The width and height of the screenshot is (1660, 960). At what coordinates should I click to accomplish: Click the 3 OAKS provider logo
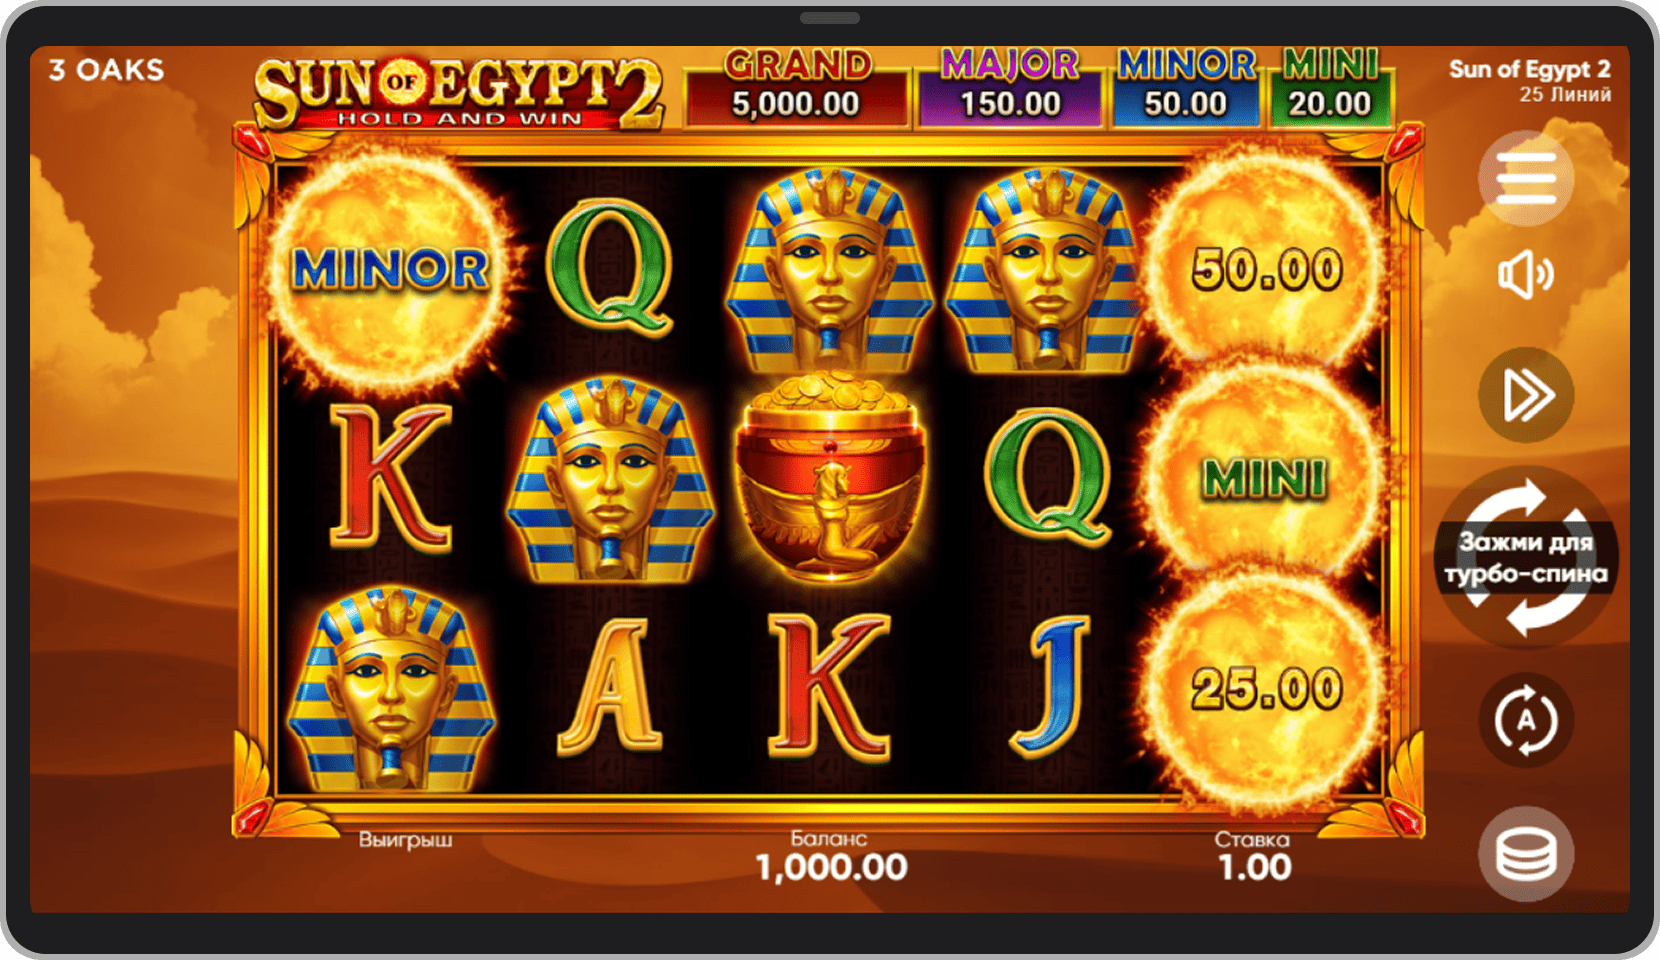107,70
